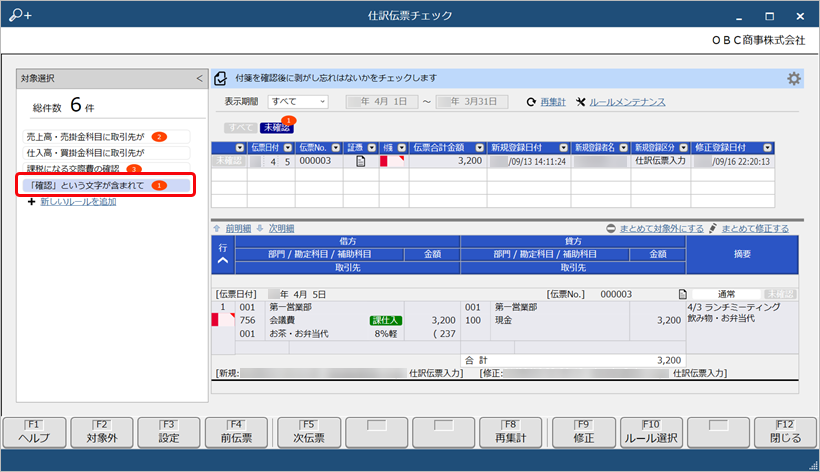Click まとめて対象外にする link

coord(662,228)
